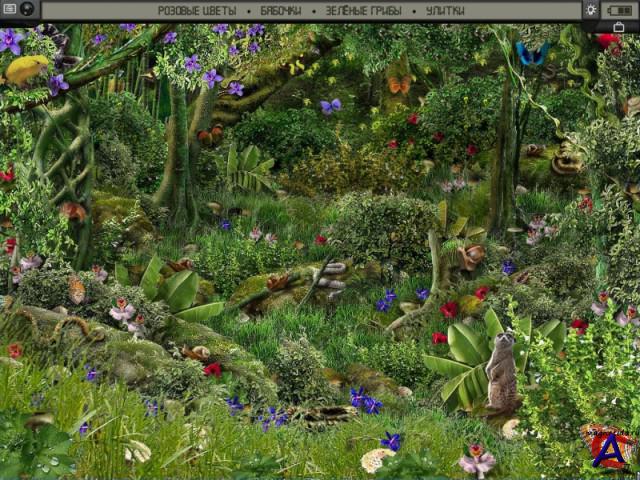Choose the 'Зелёные грибы' task label
Image resolution: width=640 pixels, height=480 pixels.
364,10
